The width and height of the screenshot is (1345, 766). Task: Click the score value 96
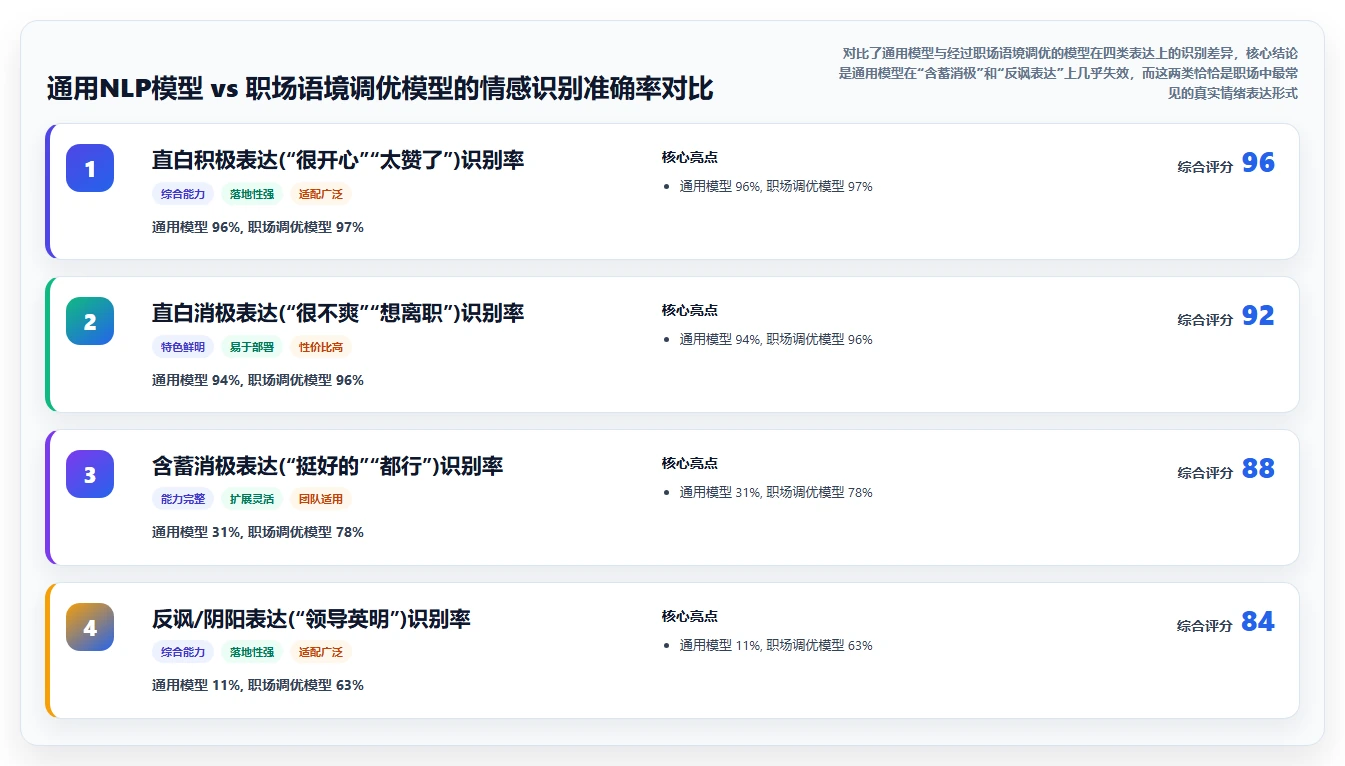click(x=1258, y=163)
